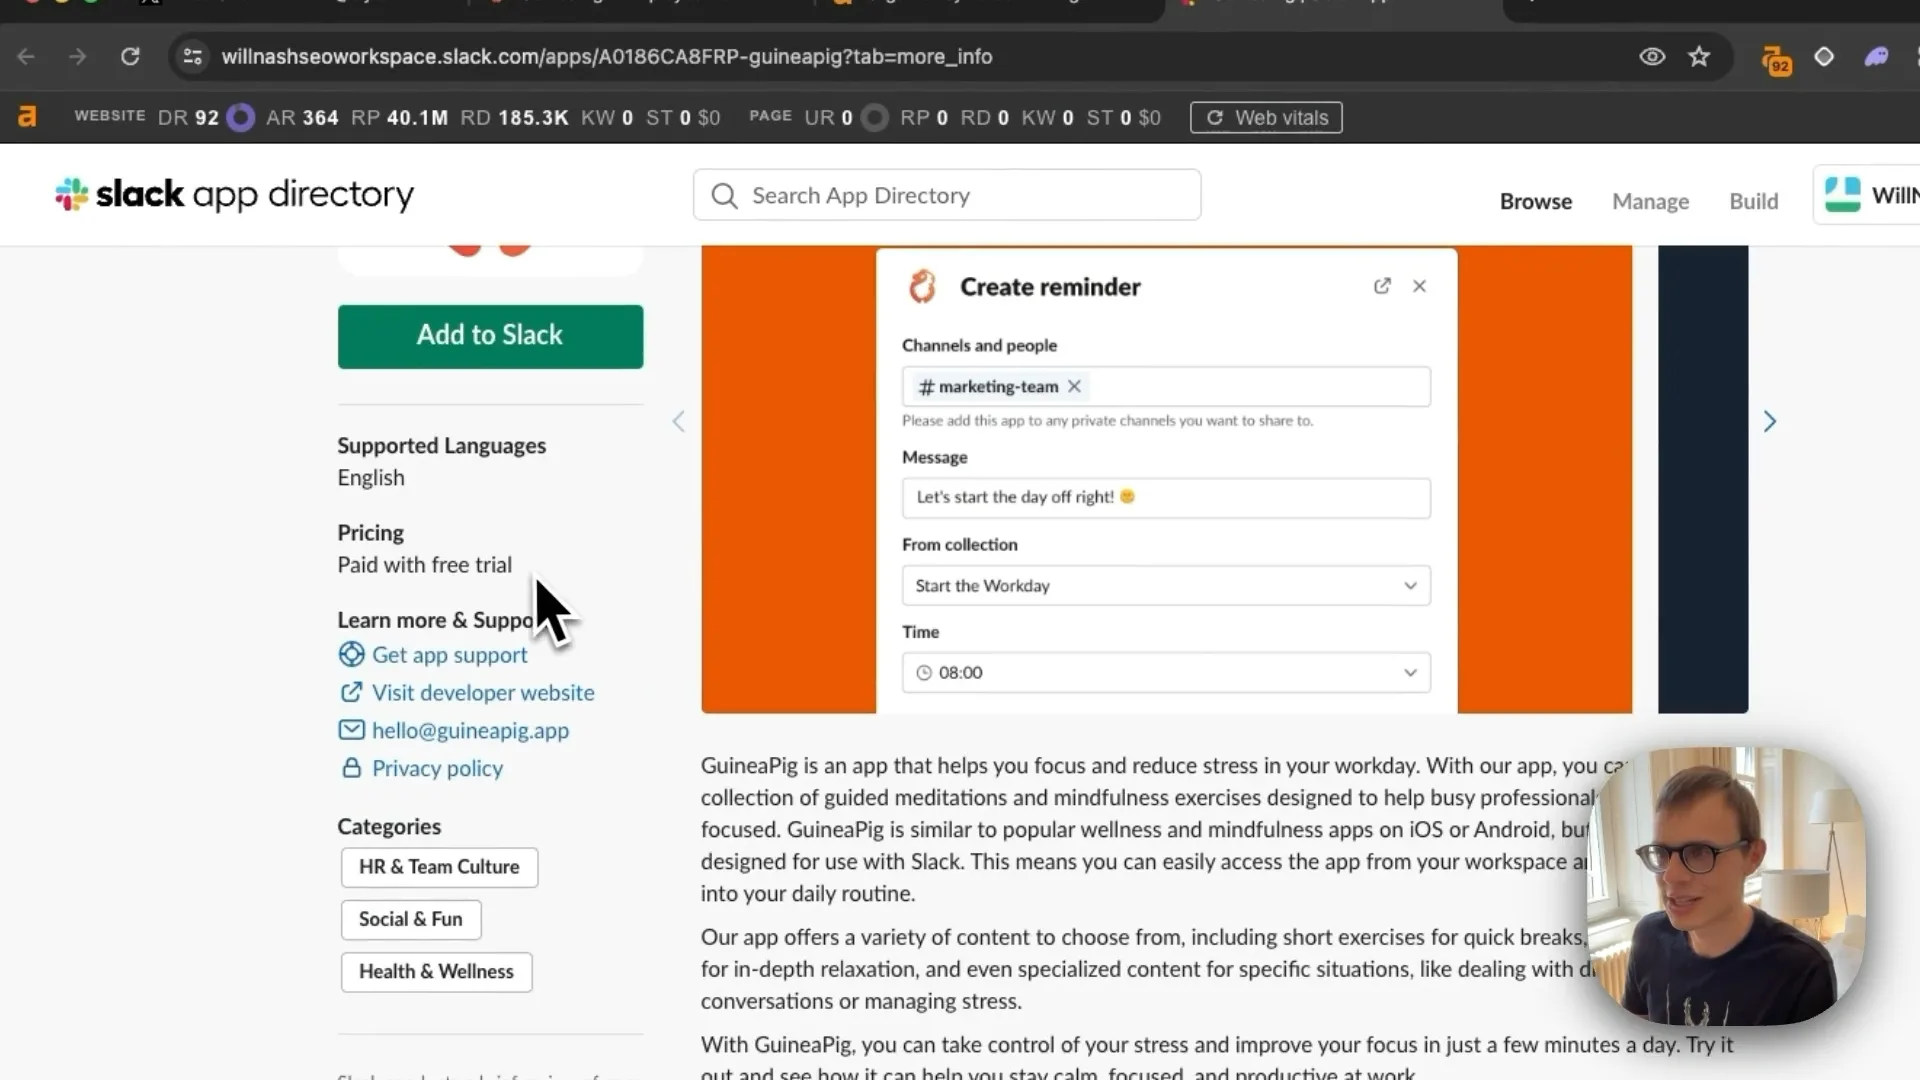This screenshot has width=1920, height=1080.
Task: Open Web vitals in Ahrefs toolbar
Action: [1266, 118]
